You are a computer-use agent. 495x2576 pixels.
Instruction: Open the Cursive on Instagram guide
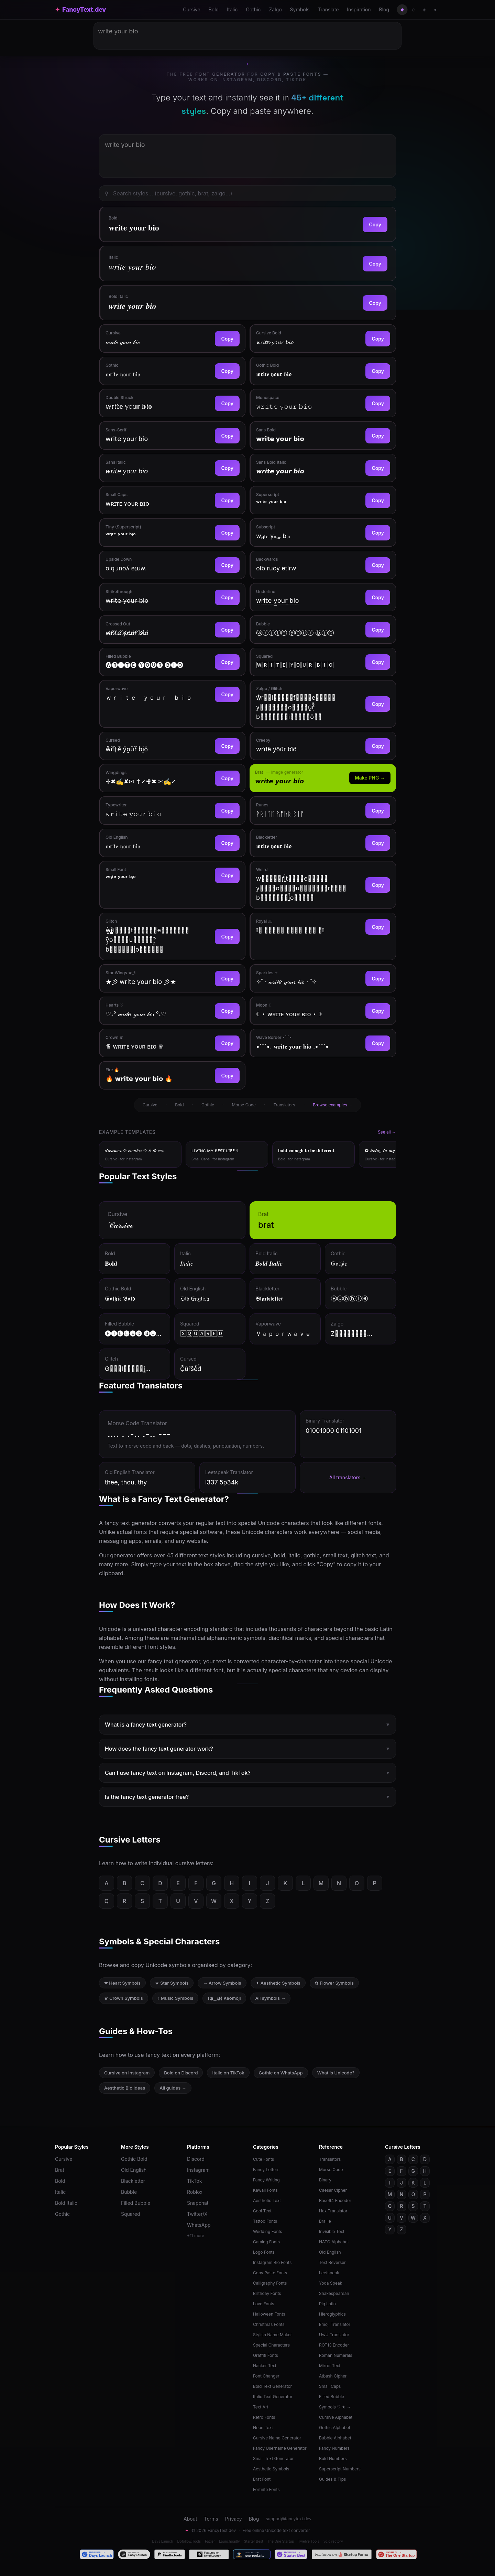127,2073
